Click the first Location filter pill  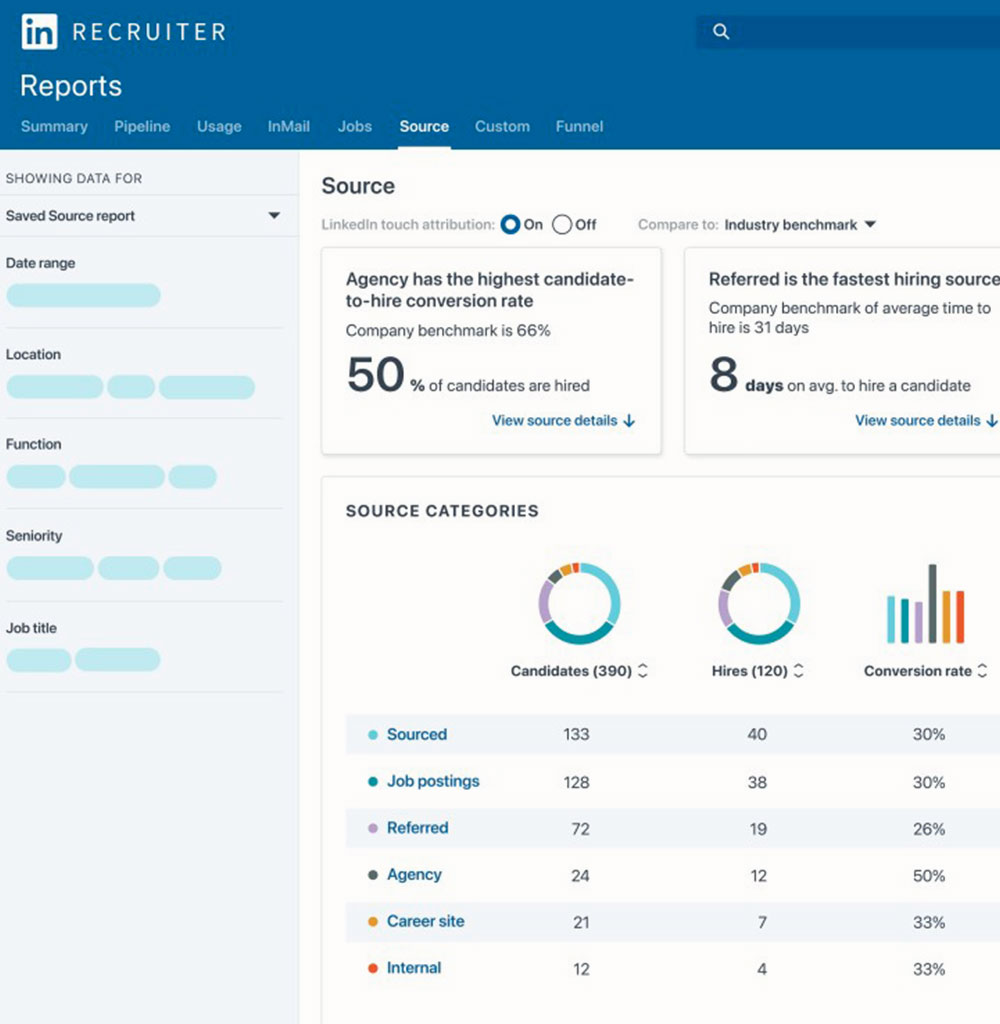55,387
